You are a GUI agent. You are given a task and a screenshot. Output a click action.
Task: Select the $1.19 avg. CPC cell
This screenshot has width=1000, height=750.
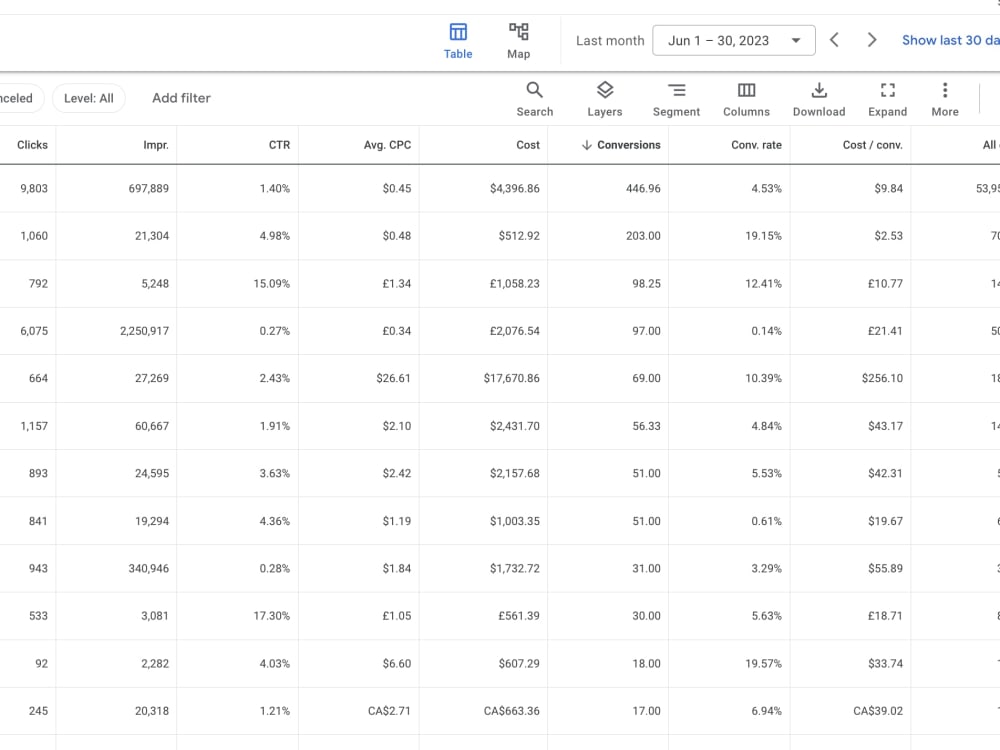(397, 521)
